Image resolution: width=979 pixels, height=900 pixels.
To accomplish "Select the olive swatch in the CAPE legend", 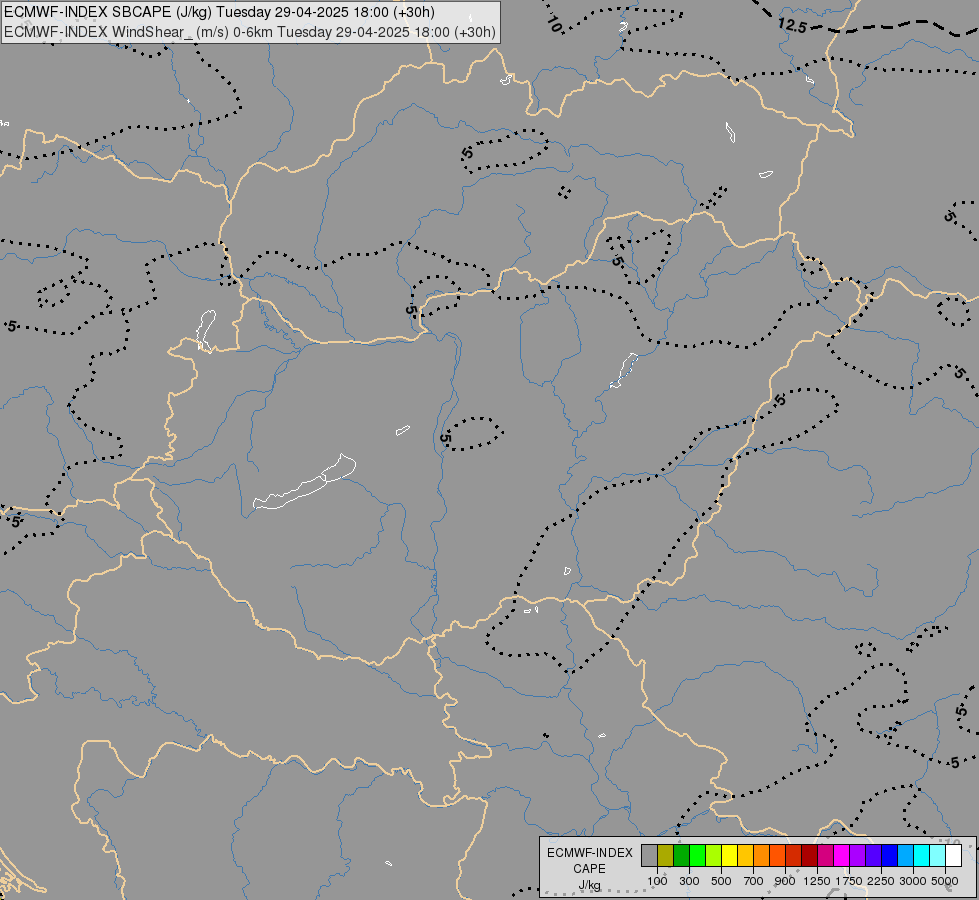I will (666, 856).
